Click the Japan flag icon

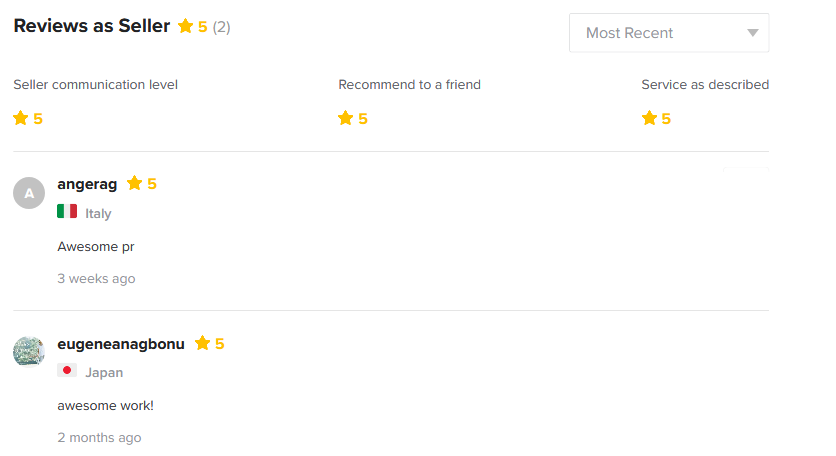click(67, 371)
